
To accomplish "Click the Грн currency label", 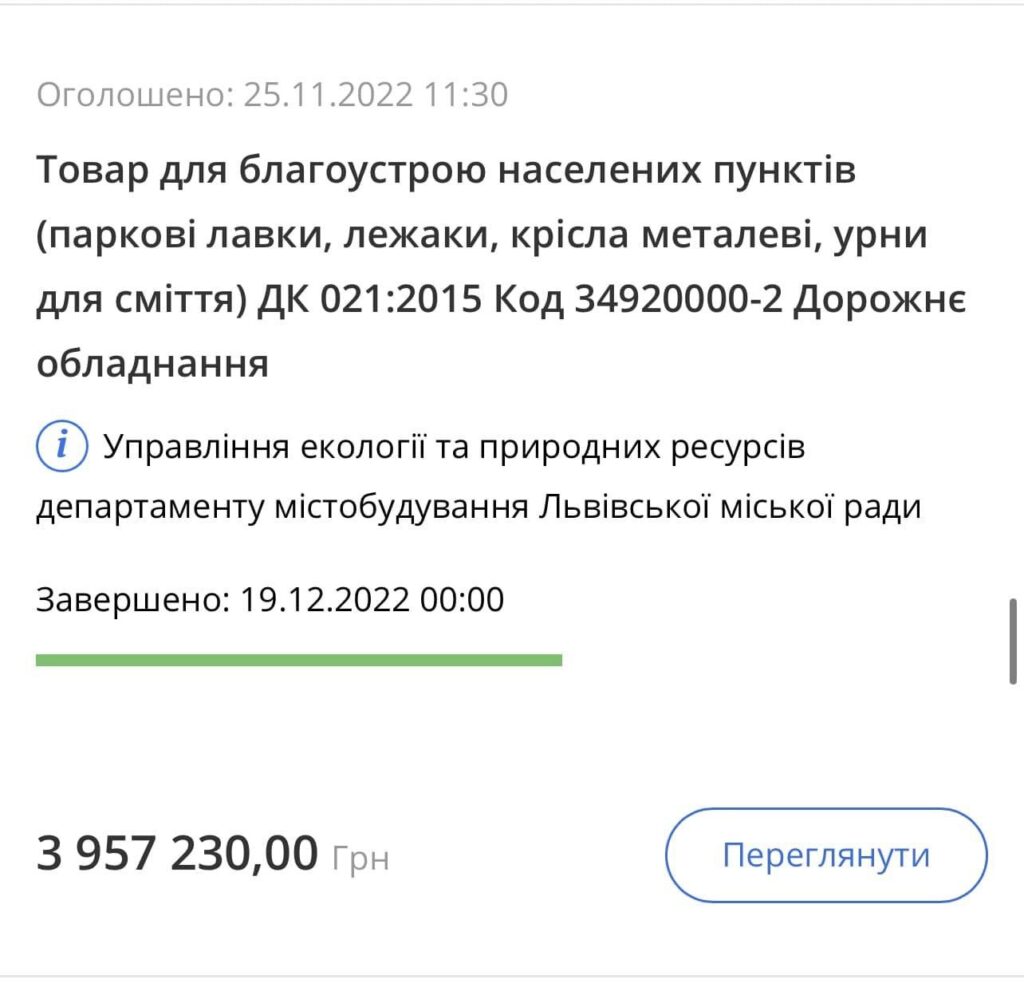I will pyautogui.click(x=359, y=859).
